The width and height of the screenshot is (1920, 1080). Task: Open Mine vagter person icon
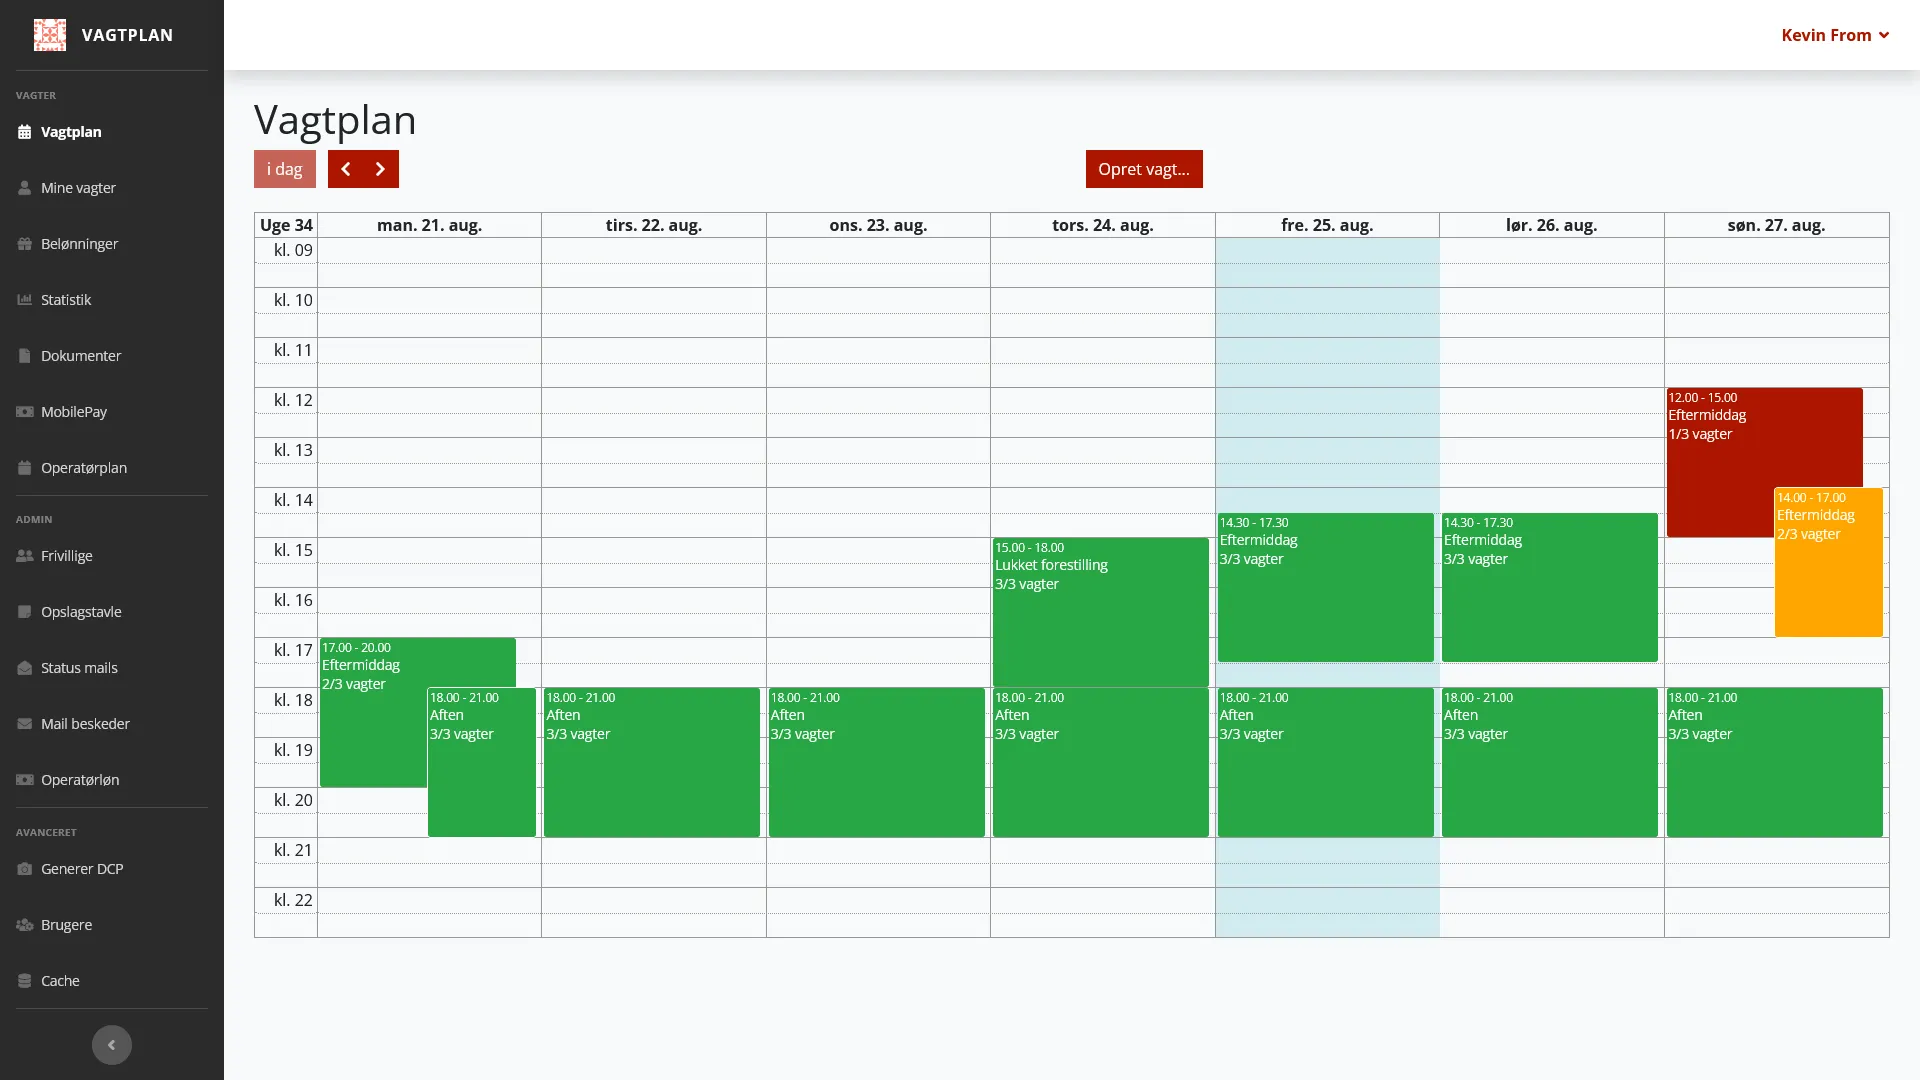click(24, 188)
